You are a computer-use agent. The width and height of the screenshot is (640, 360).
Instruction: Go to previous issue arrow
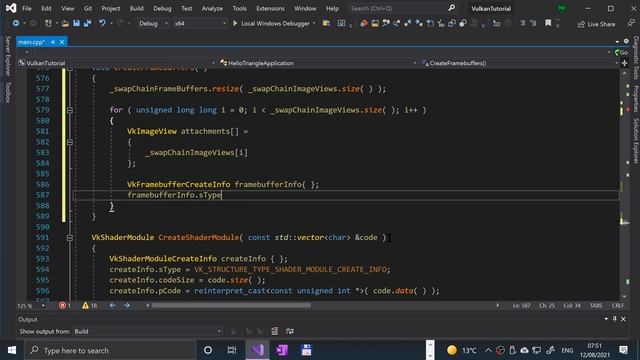(x=112, y=305)
